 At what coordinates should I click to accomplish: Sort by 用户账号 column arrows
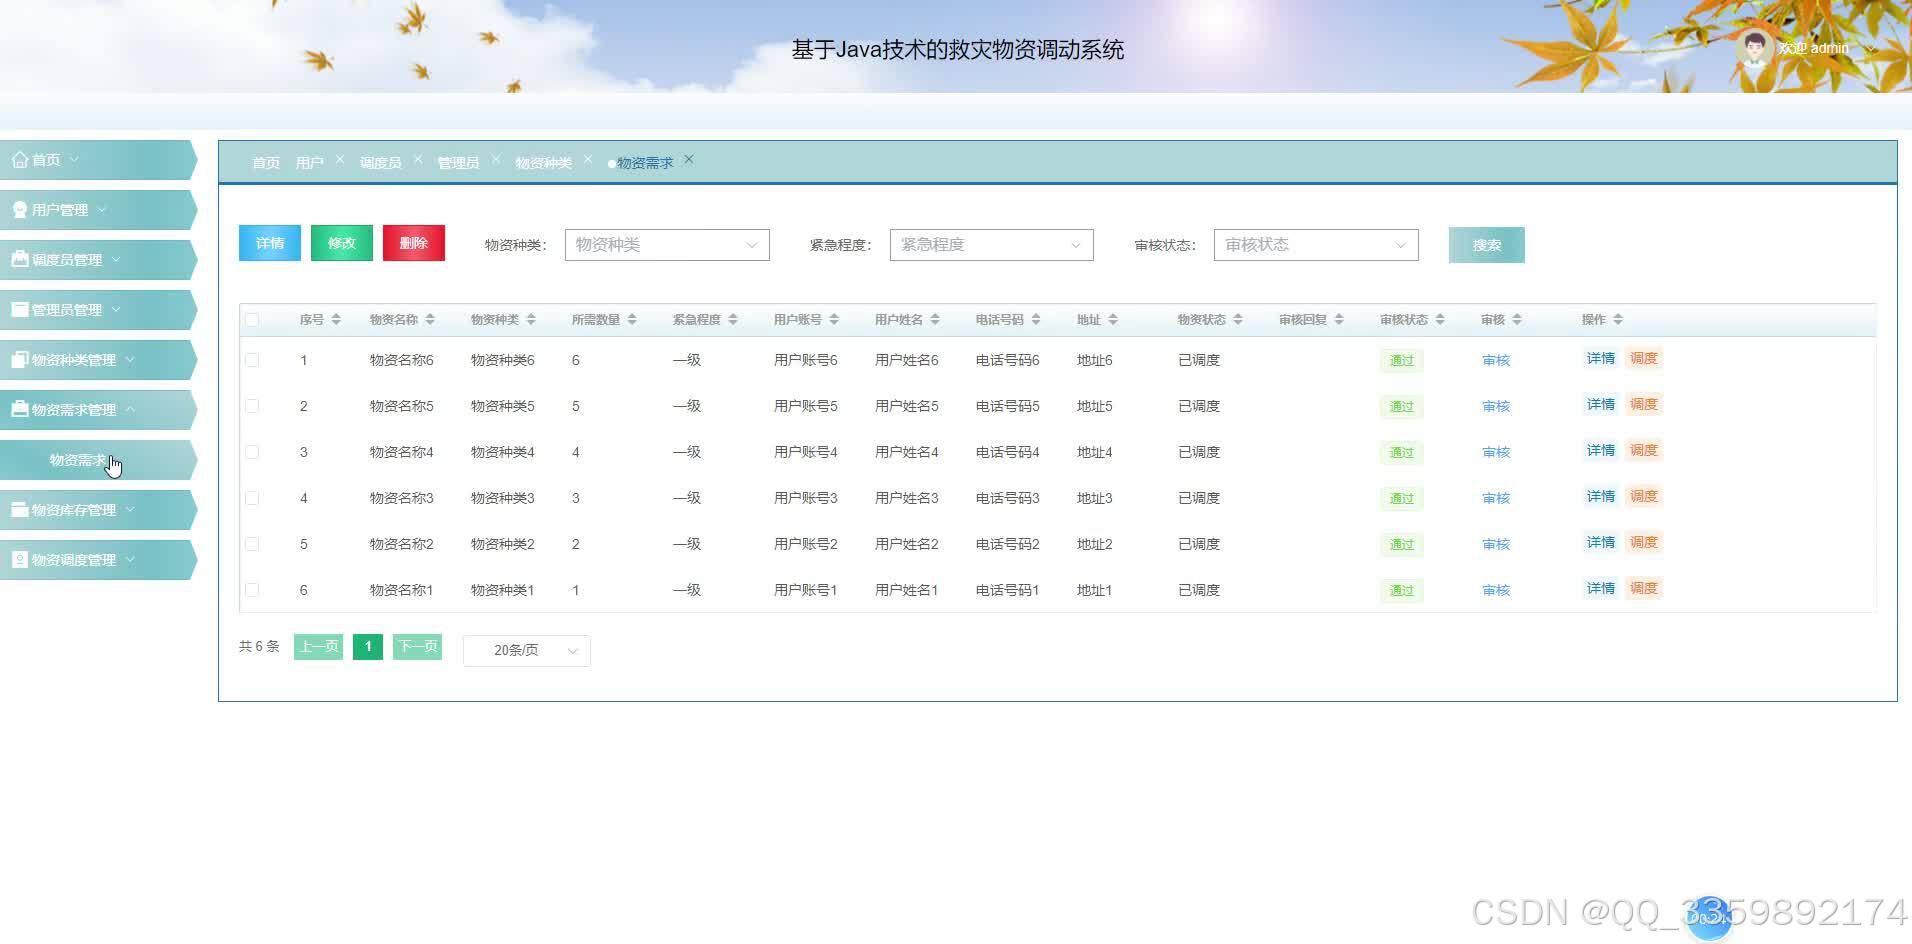[834, 319]
